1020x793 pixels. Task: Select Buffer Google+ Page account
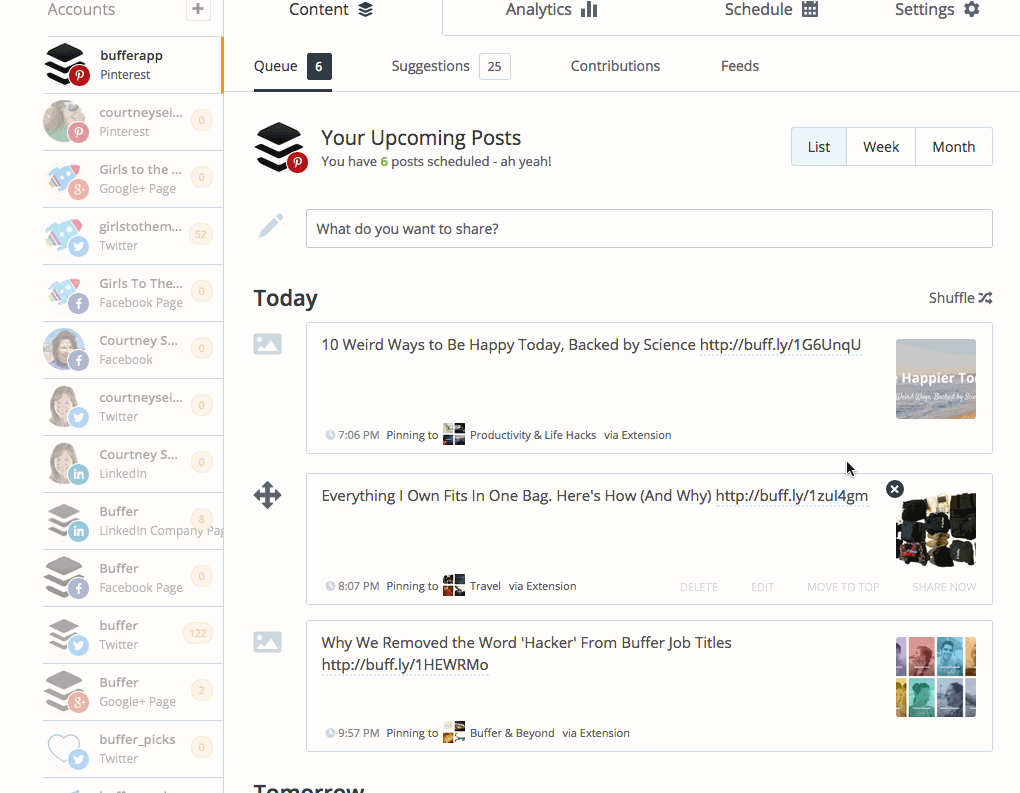pos(133,692)
